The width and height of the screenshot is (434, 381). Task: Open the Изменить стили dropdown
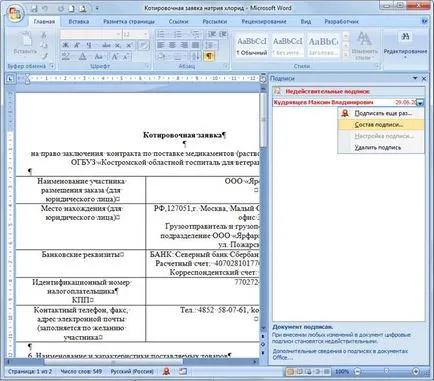364,46
